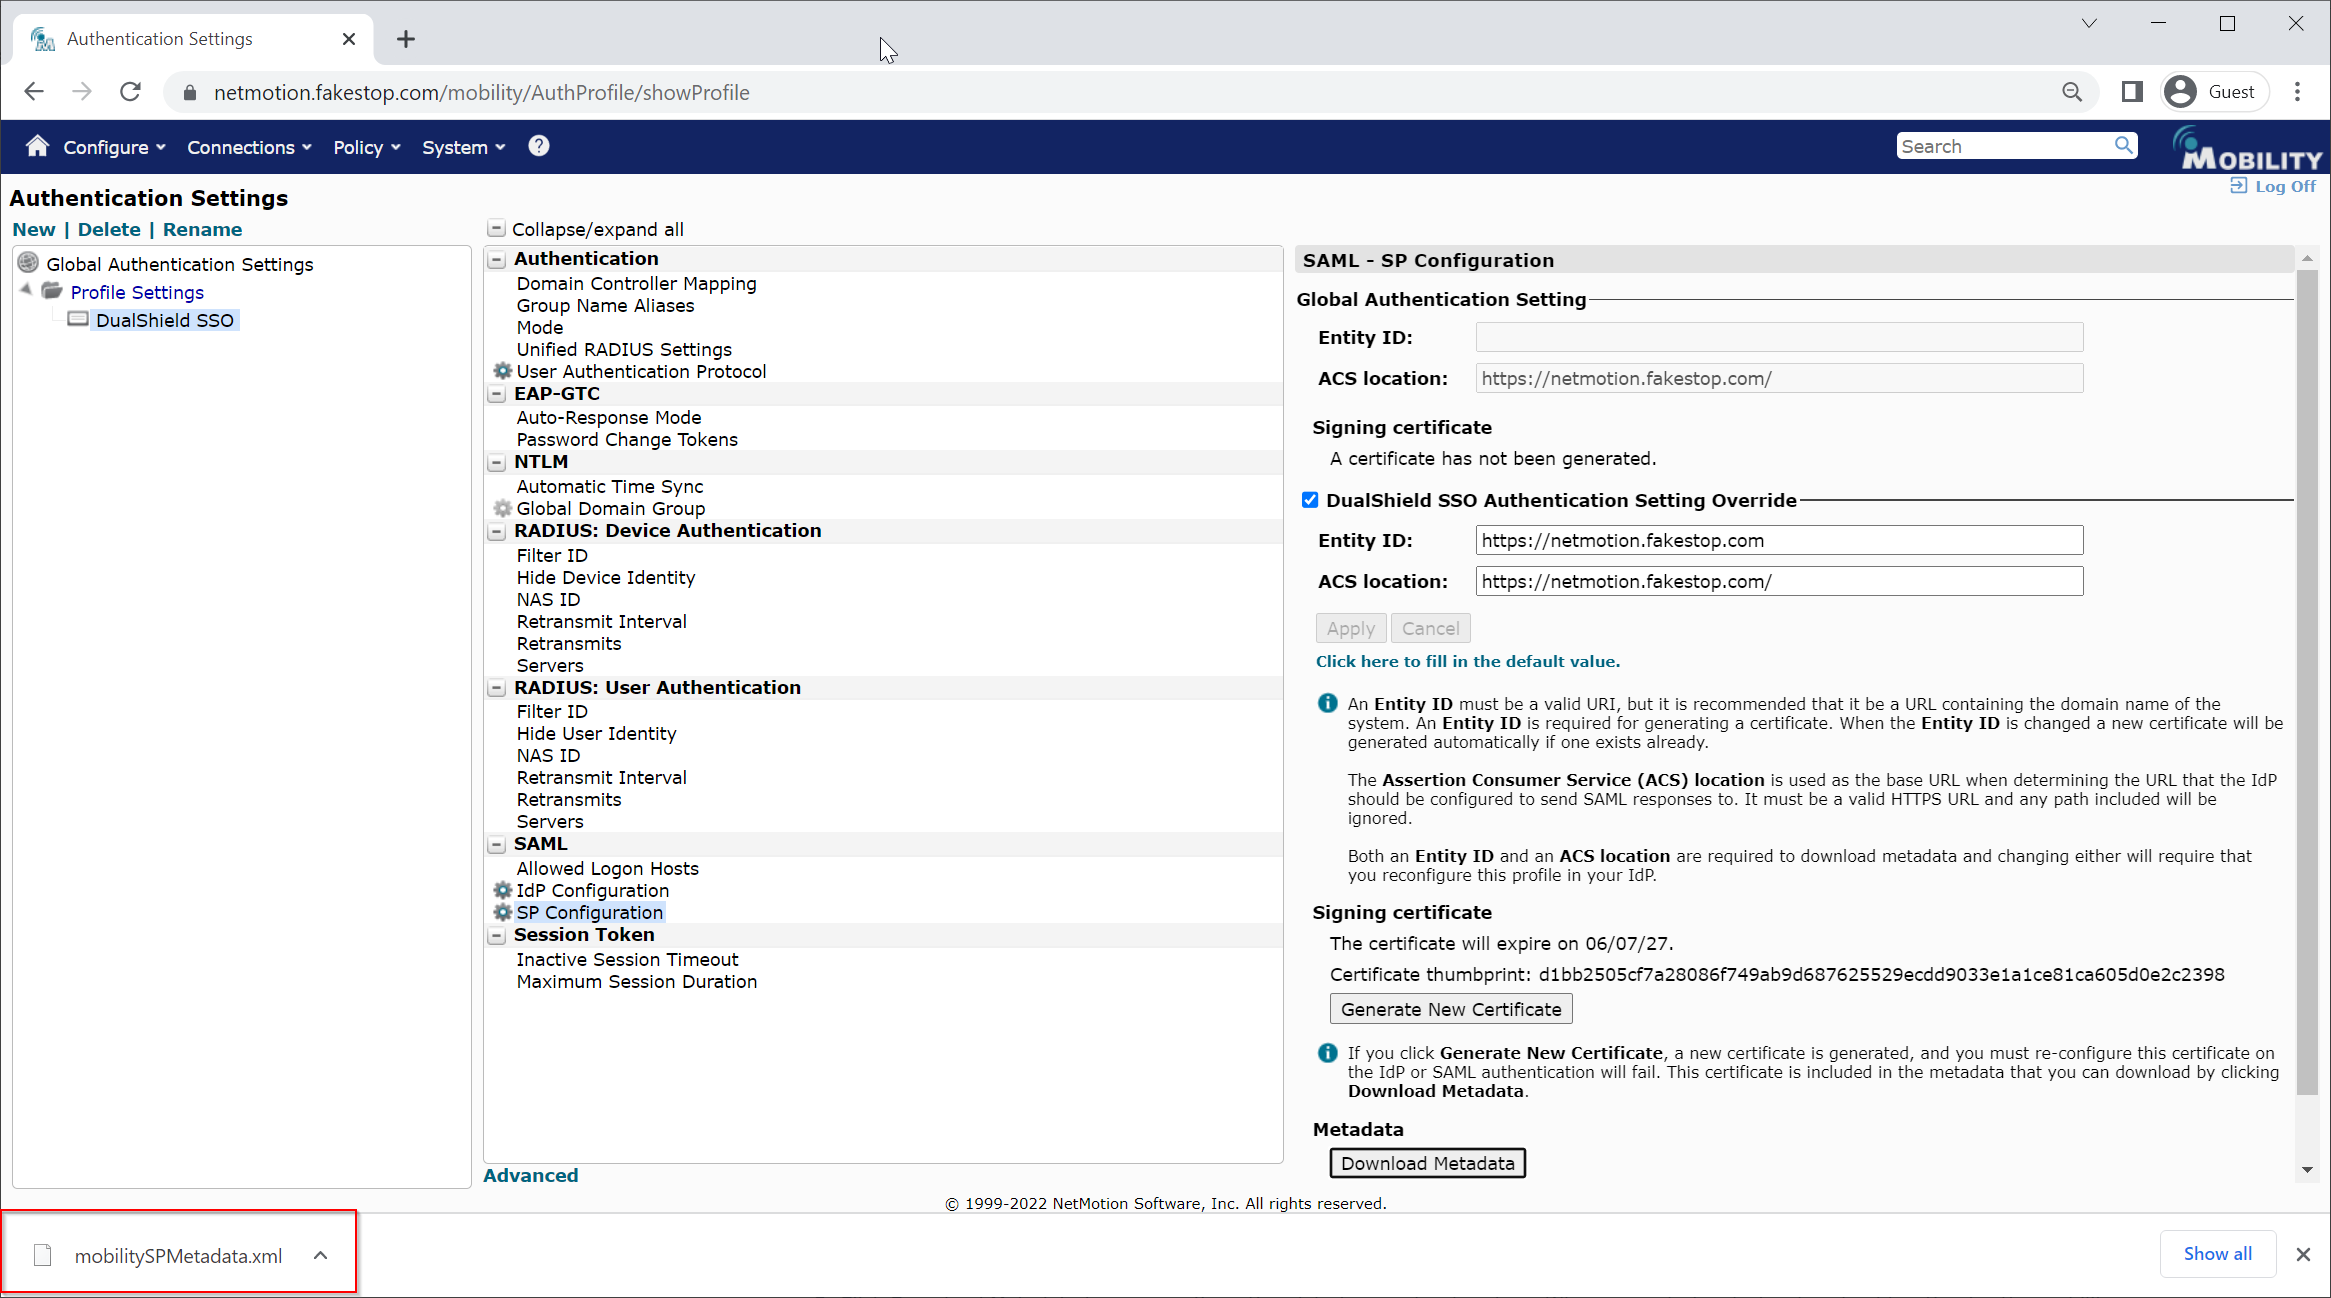Click the Download Metadata button
Viewport: 2331px width, 1298px height.
(x=1426, y=1163)
